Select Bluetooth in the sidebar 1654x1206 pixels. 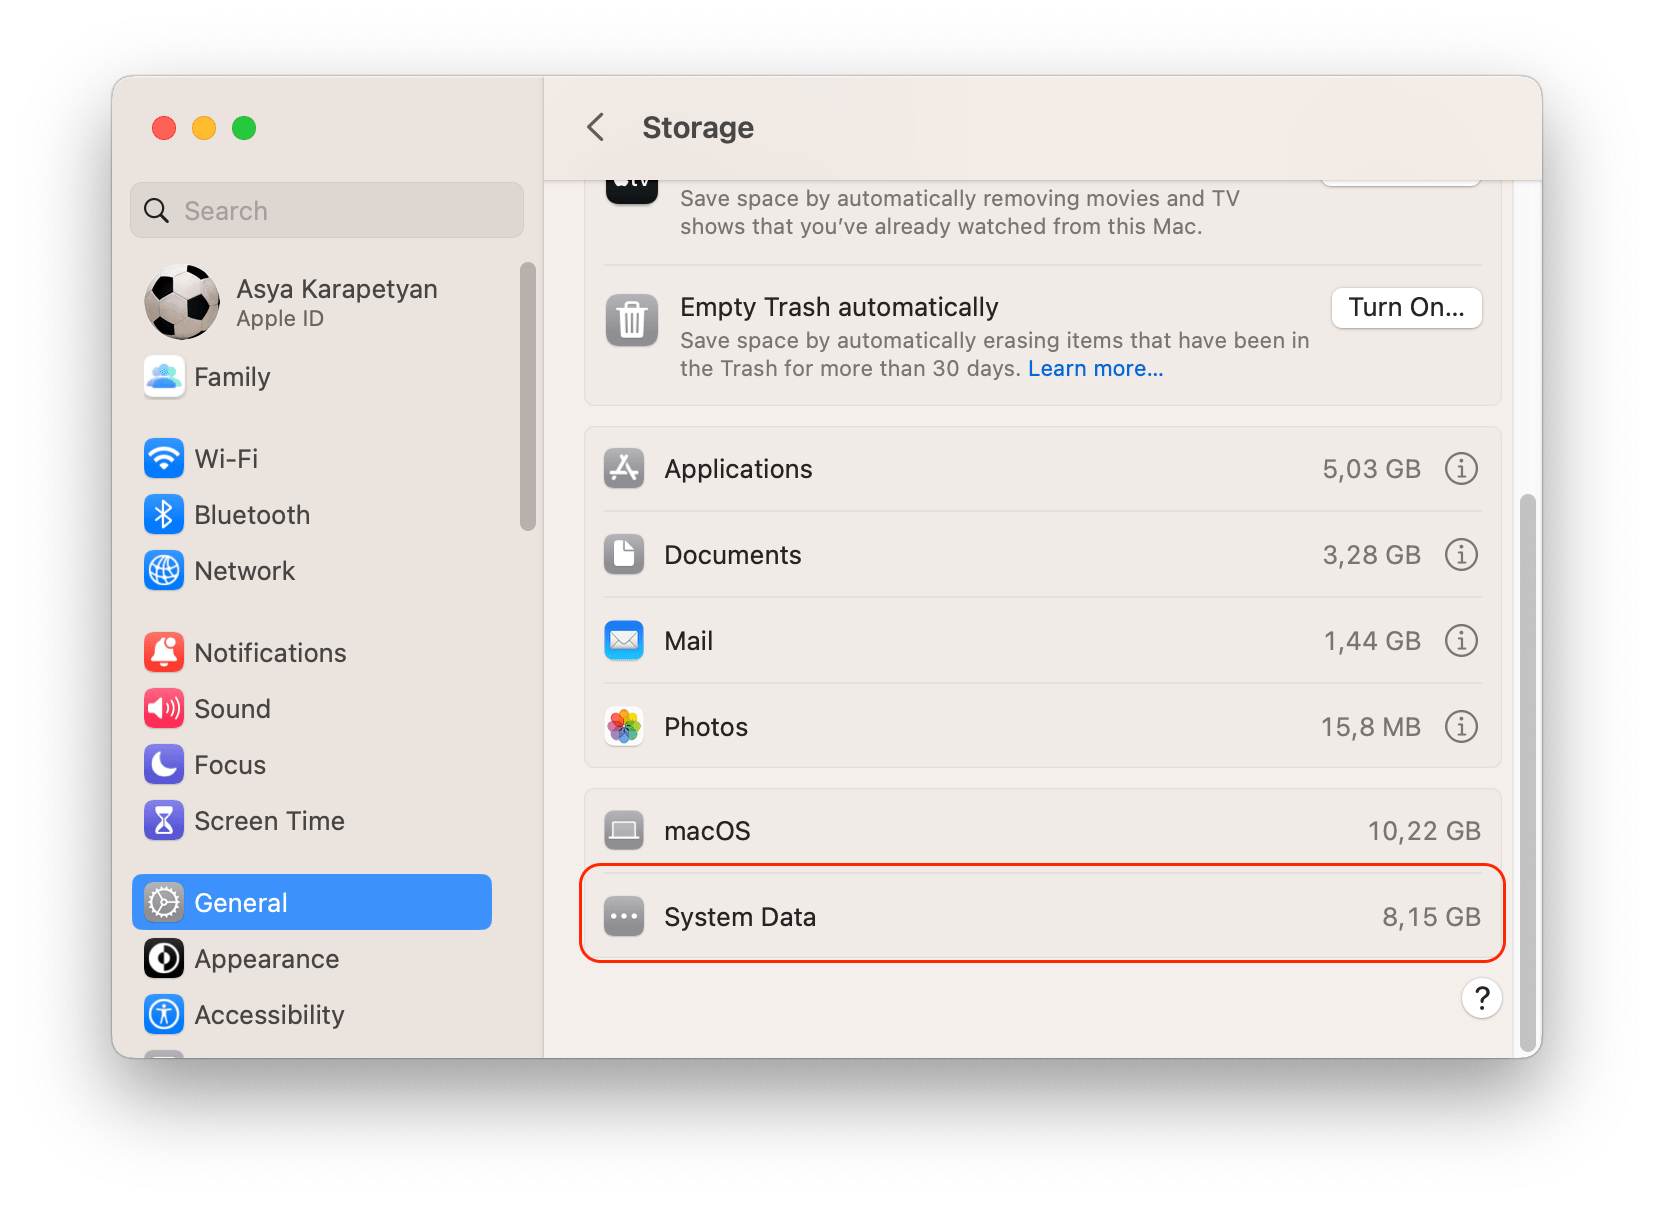(251, 514)
